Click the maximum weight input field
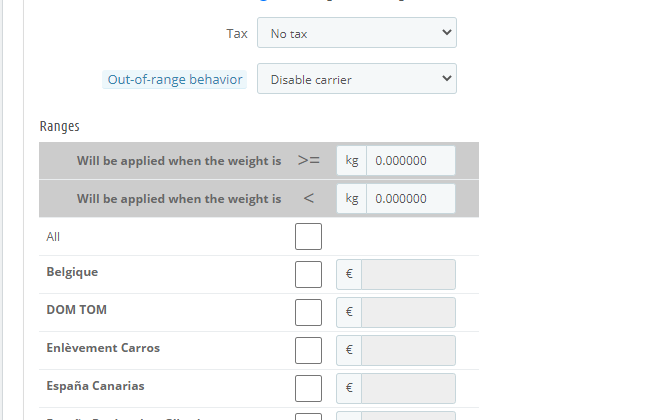The width and height of the screenshot is (654, 420). pyautogui.click(x=410, y=199)
